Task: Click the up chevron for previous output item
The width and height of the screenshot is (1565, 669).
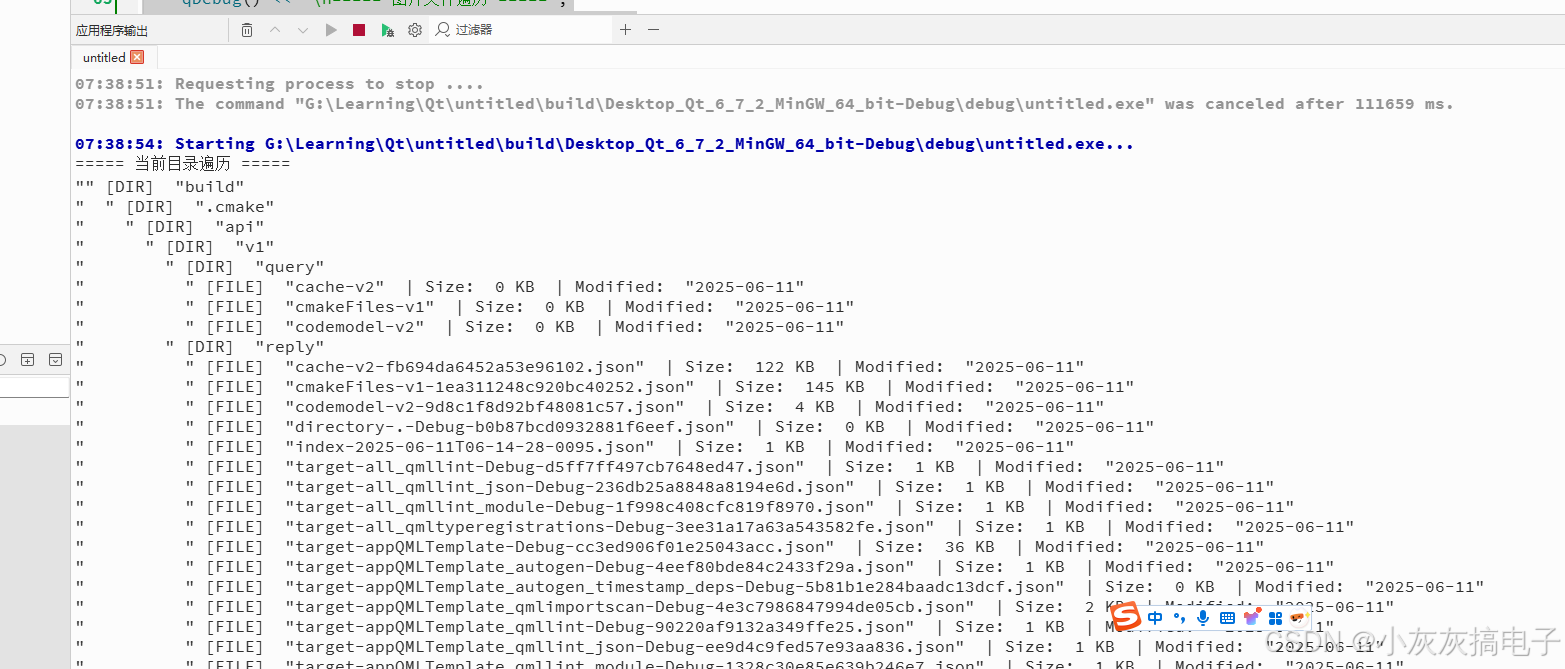Action: point(275,30)
